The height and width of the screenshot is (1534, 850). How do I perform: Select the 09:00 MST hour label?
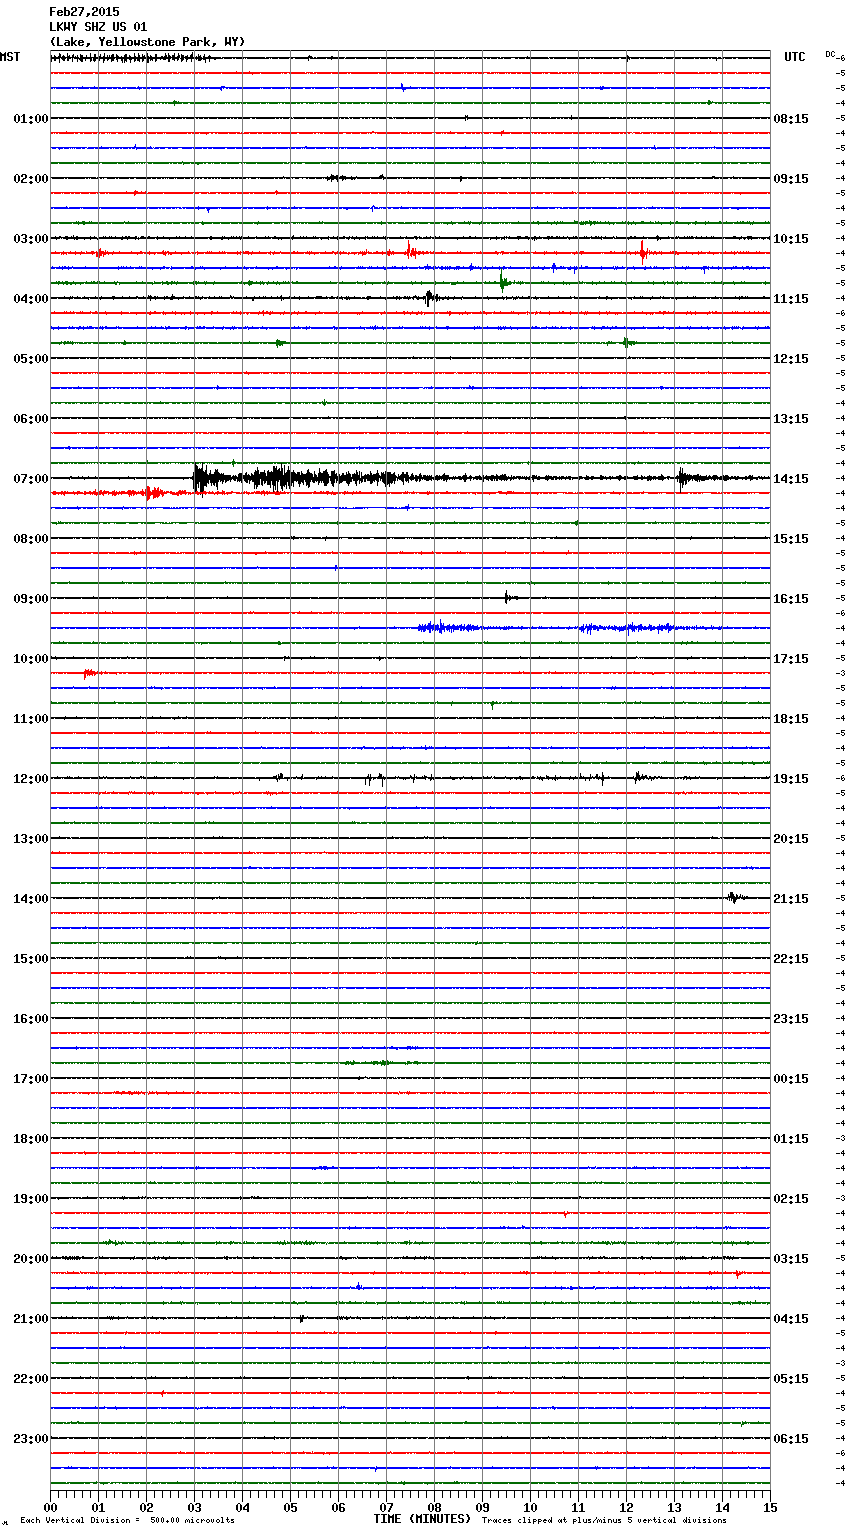pyautogui.click(x=30, y=599)
